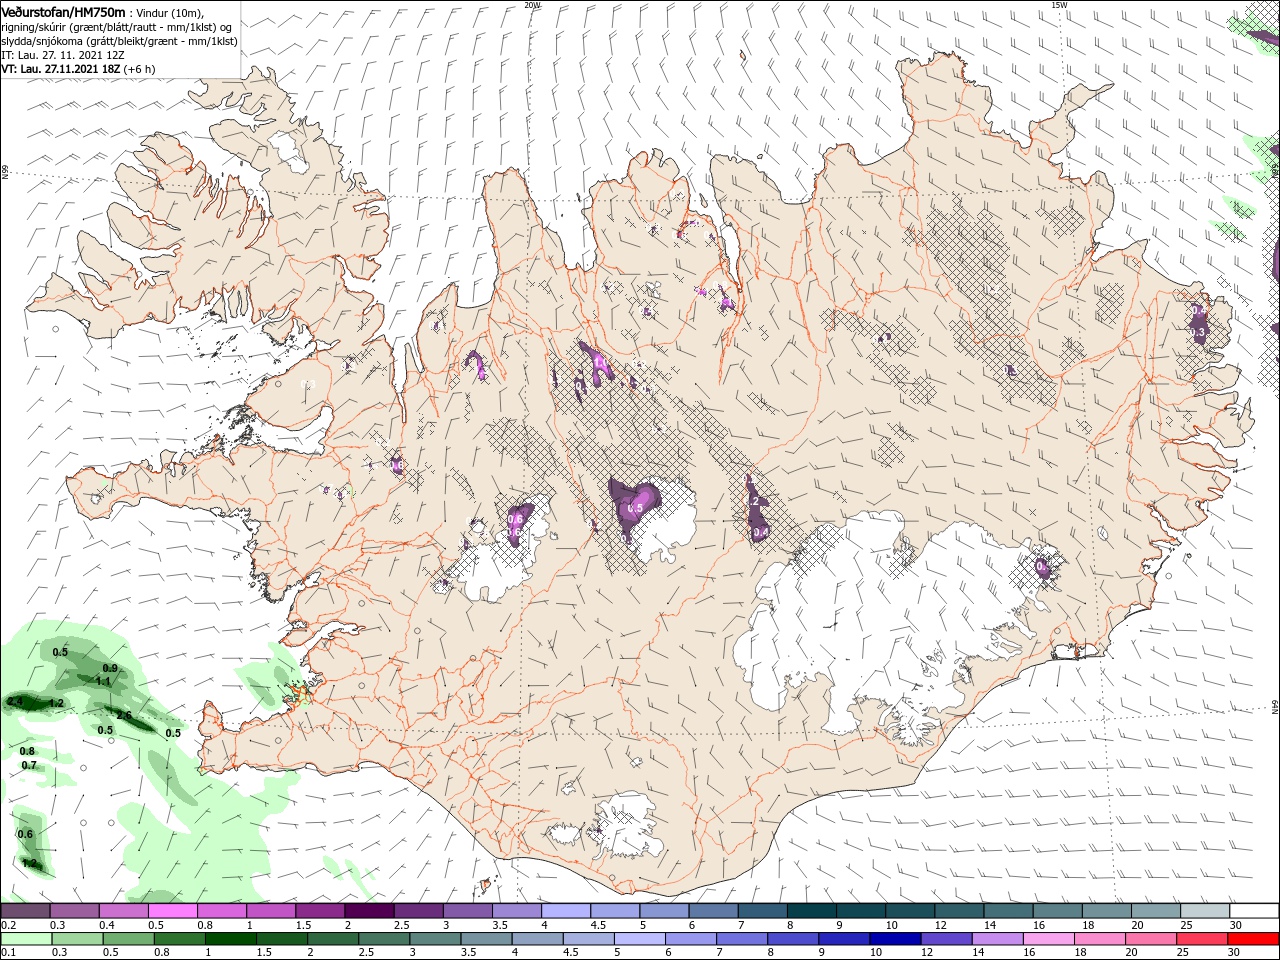Click the "15W" longitude label
The image size is (1280, 960).
1059,5
